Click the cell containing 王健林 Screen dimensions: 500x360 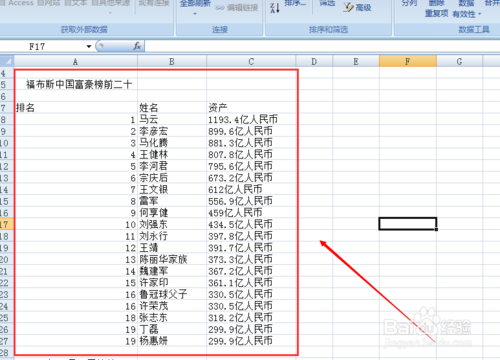(172, 154)
